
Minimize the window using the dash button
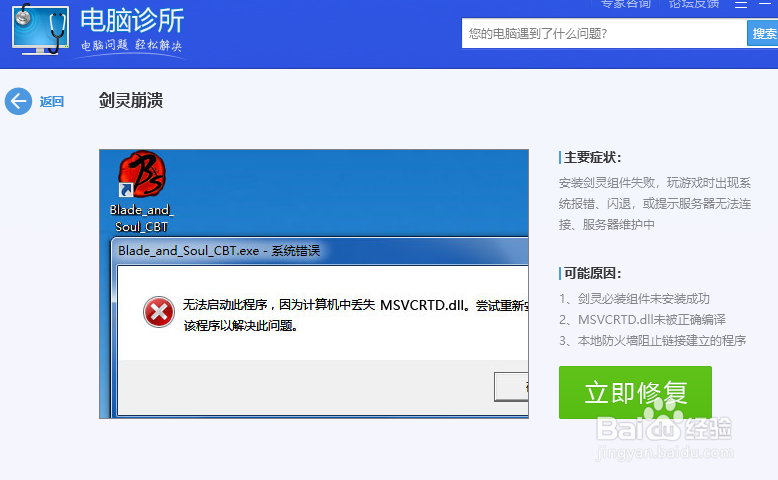click(765, 4)
